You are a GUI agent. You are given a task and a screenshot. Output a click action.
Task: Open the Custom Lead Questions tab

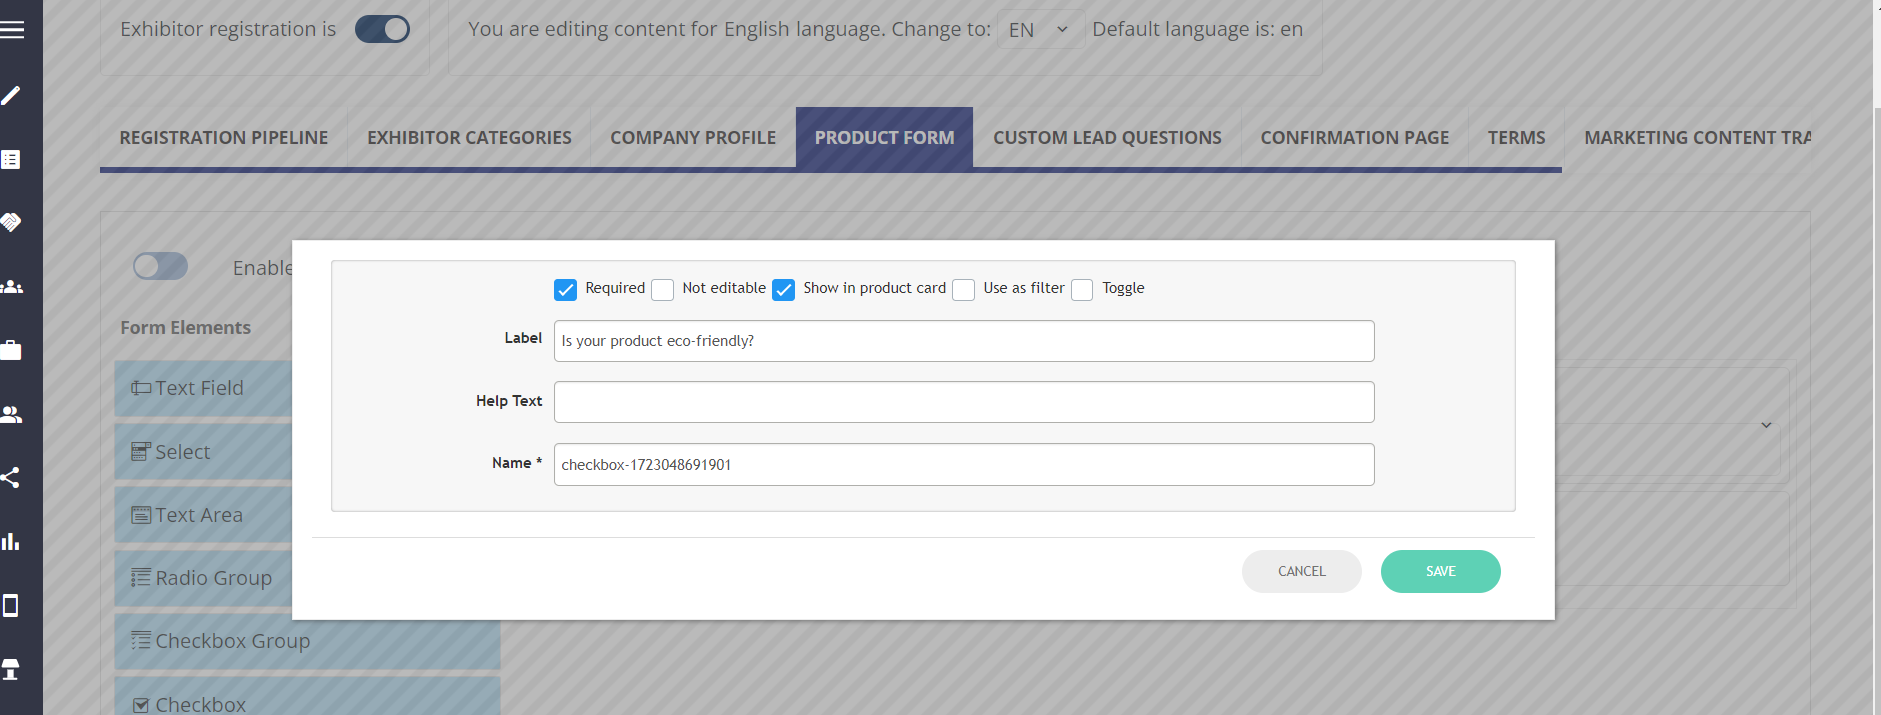coord(1107,138)
